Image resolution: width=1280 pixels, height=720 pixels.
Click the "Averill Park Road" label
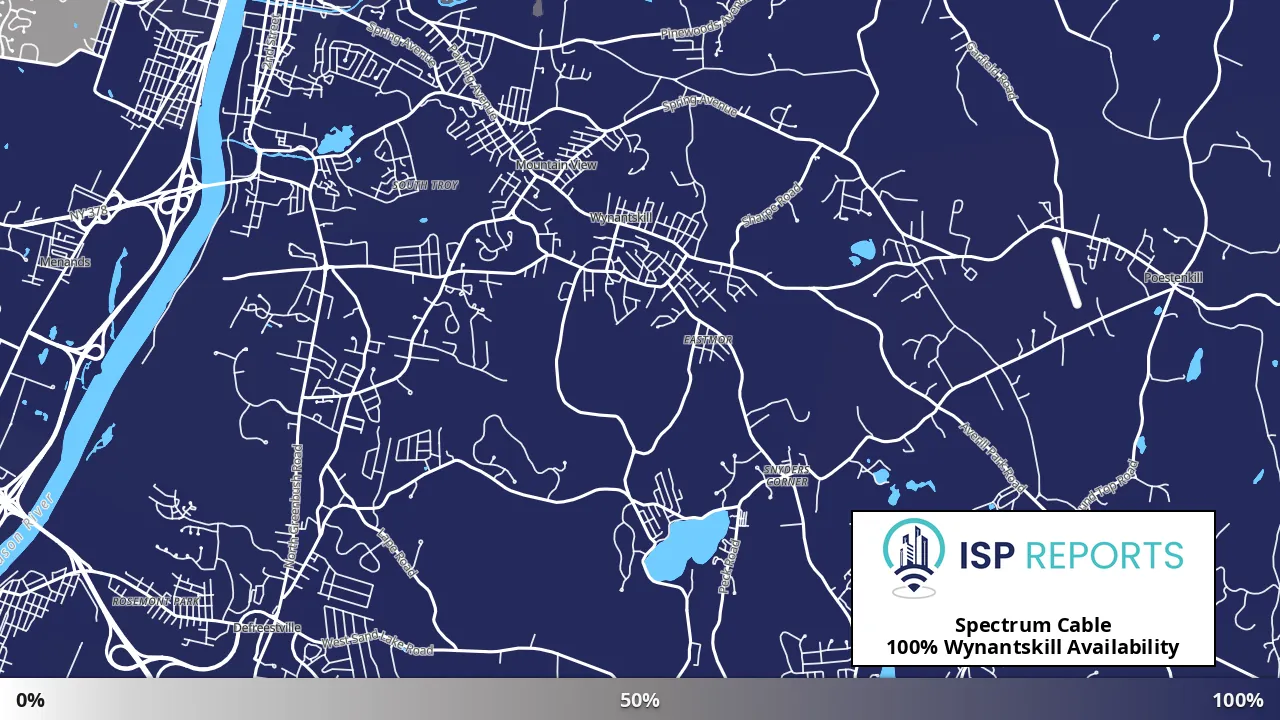[x=993, y=456]
